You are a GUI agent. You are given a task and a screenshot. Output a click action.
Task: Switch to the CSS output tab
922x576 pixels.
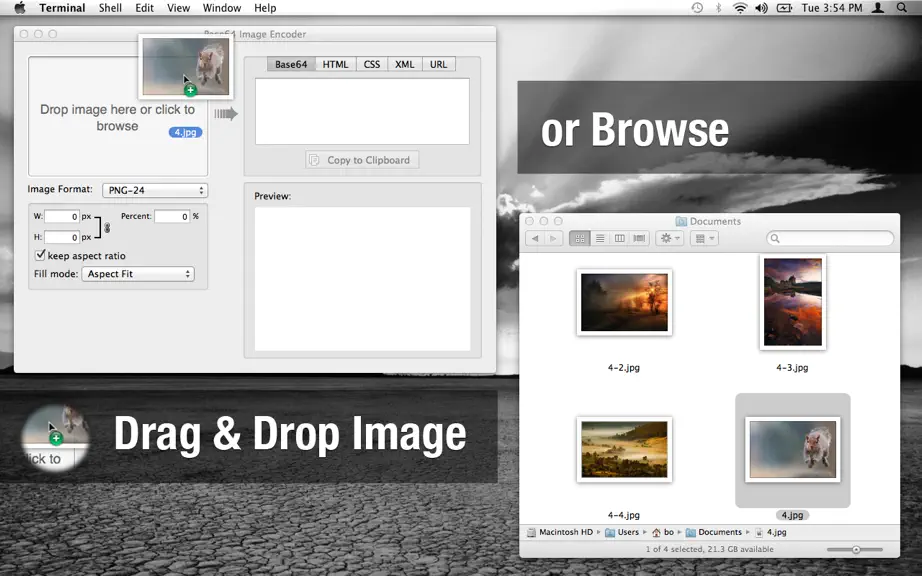[372, 64]
